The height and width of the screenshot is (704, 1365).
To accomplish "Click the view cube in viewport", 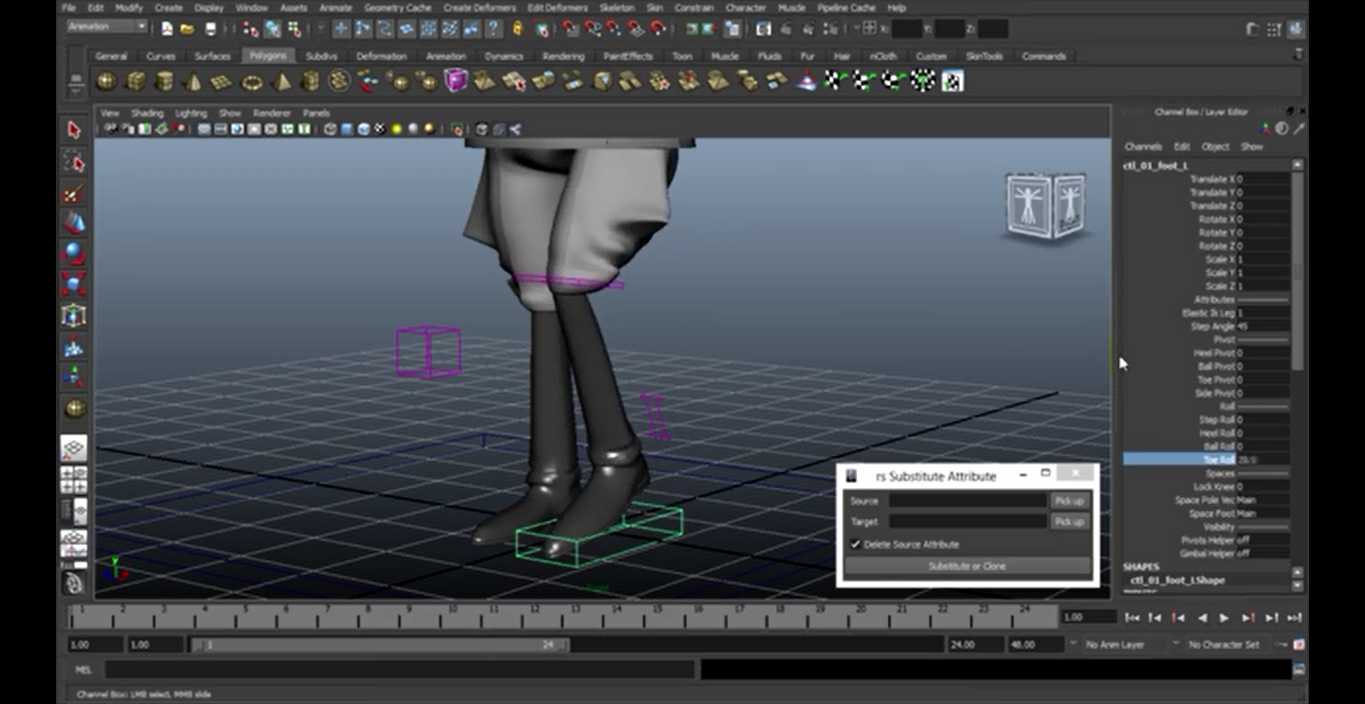I will 1045,205.
